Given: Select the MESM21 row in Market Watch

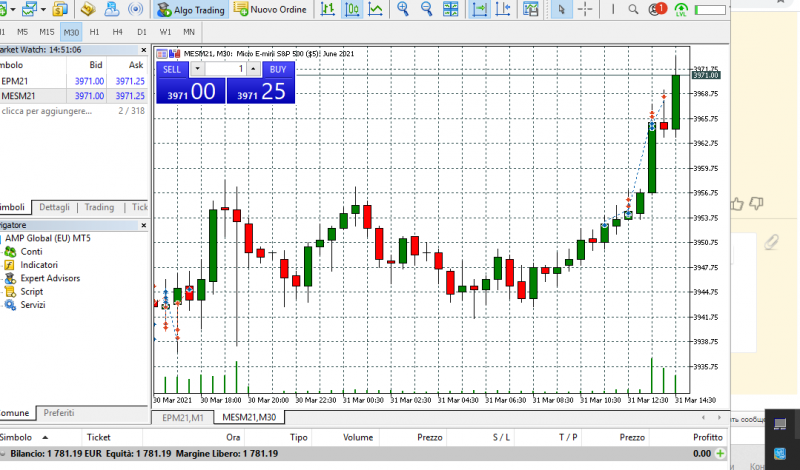Looking at the screenshot, I should (74, 96).
